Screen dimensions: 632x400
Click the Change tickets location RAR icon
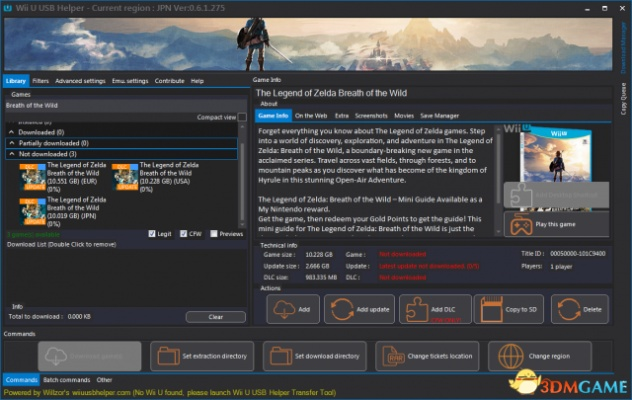[x=393, y=356]
